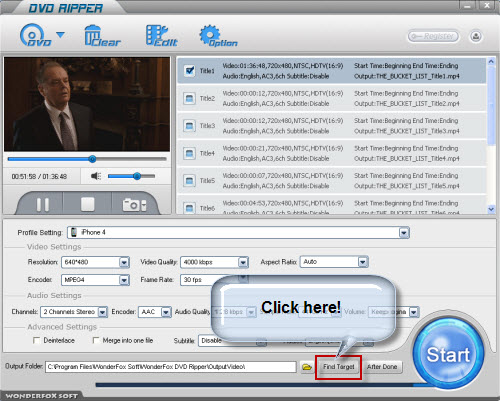Select Title5 video 00:00:07 info text
The image size is (500, 401).
point(283,176)
